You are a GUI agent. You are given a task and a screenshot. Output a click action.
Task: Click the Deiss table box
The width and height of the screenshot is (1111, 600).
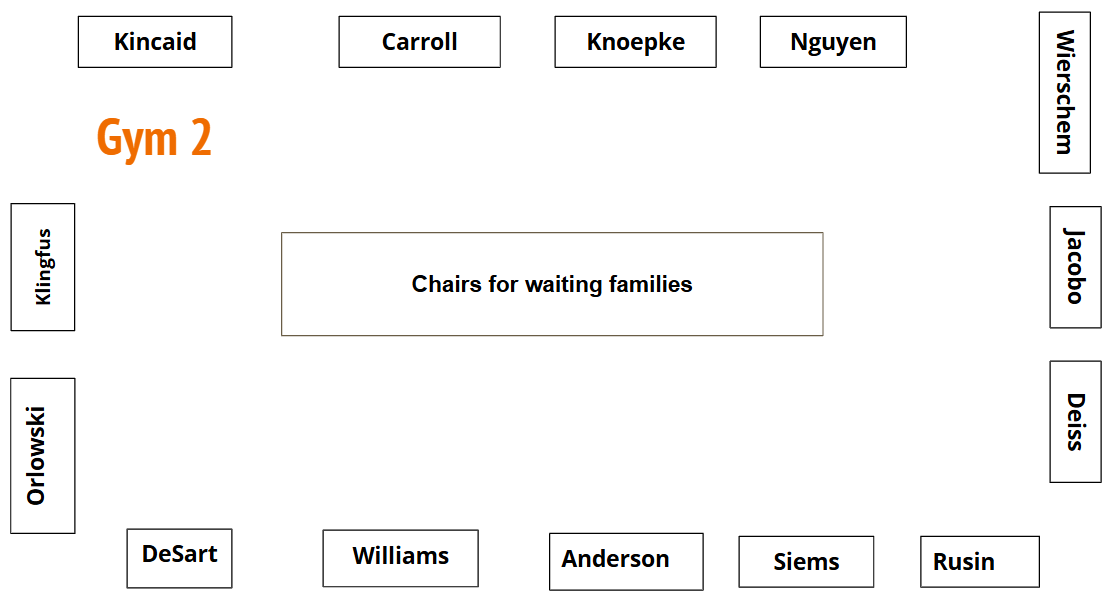[x=1075, y=421]
